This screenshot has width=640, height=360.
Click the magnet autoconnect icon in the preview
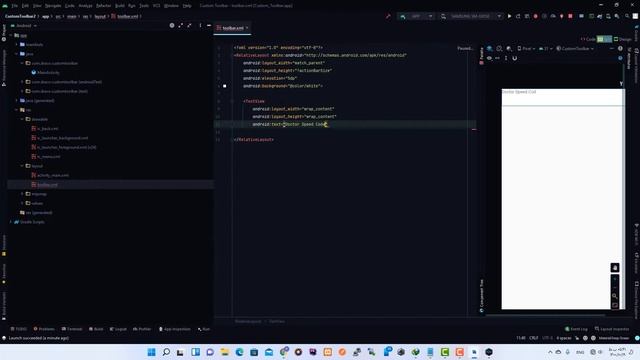click(x=515, y=58)
